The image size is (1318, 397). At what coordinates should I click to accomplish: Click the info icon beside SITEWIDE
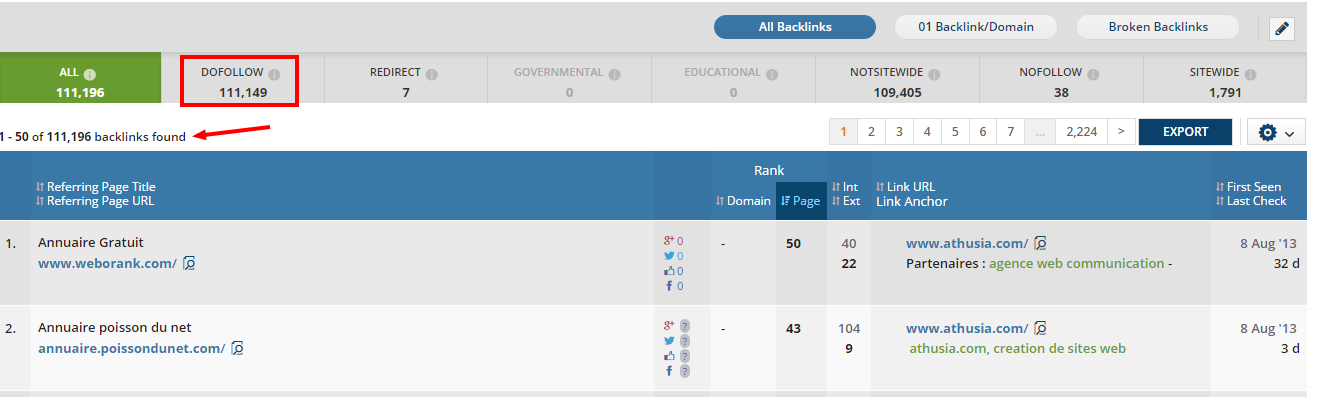click(1252, 74)
